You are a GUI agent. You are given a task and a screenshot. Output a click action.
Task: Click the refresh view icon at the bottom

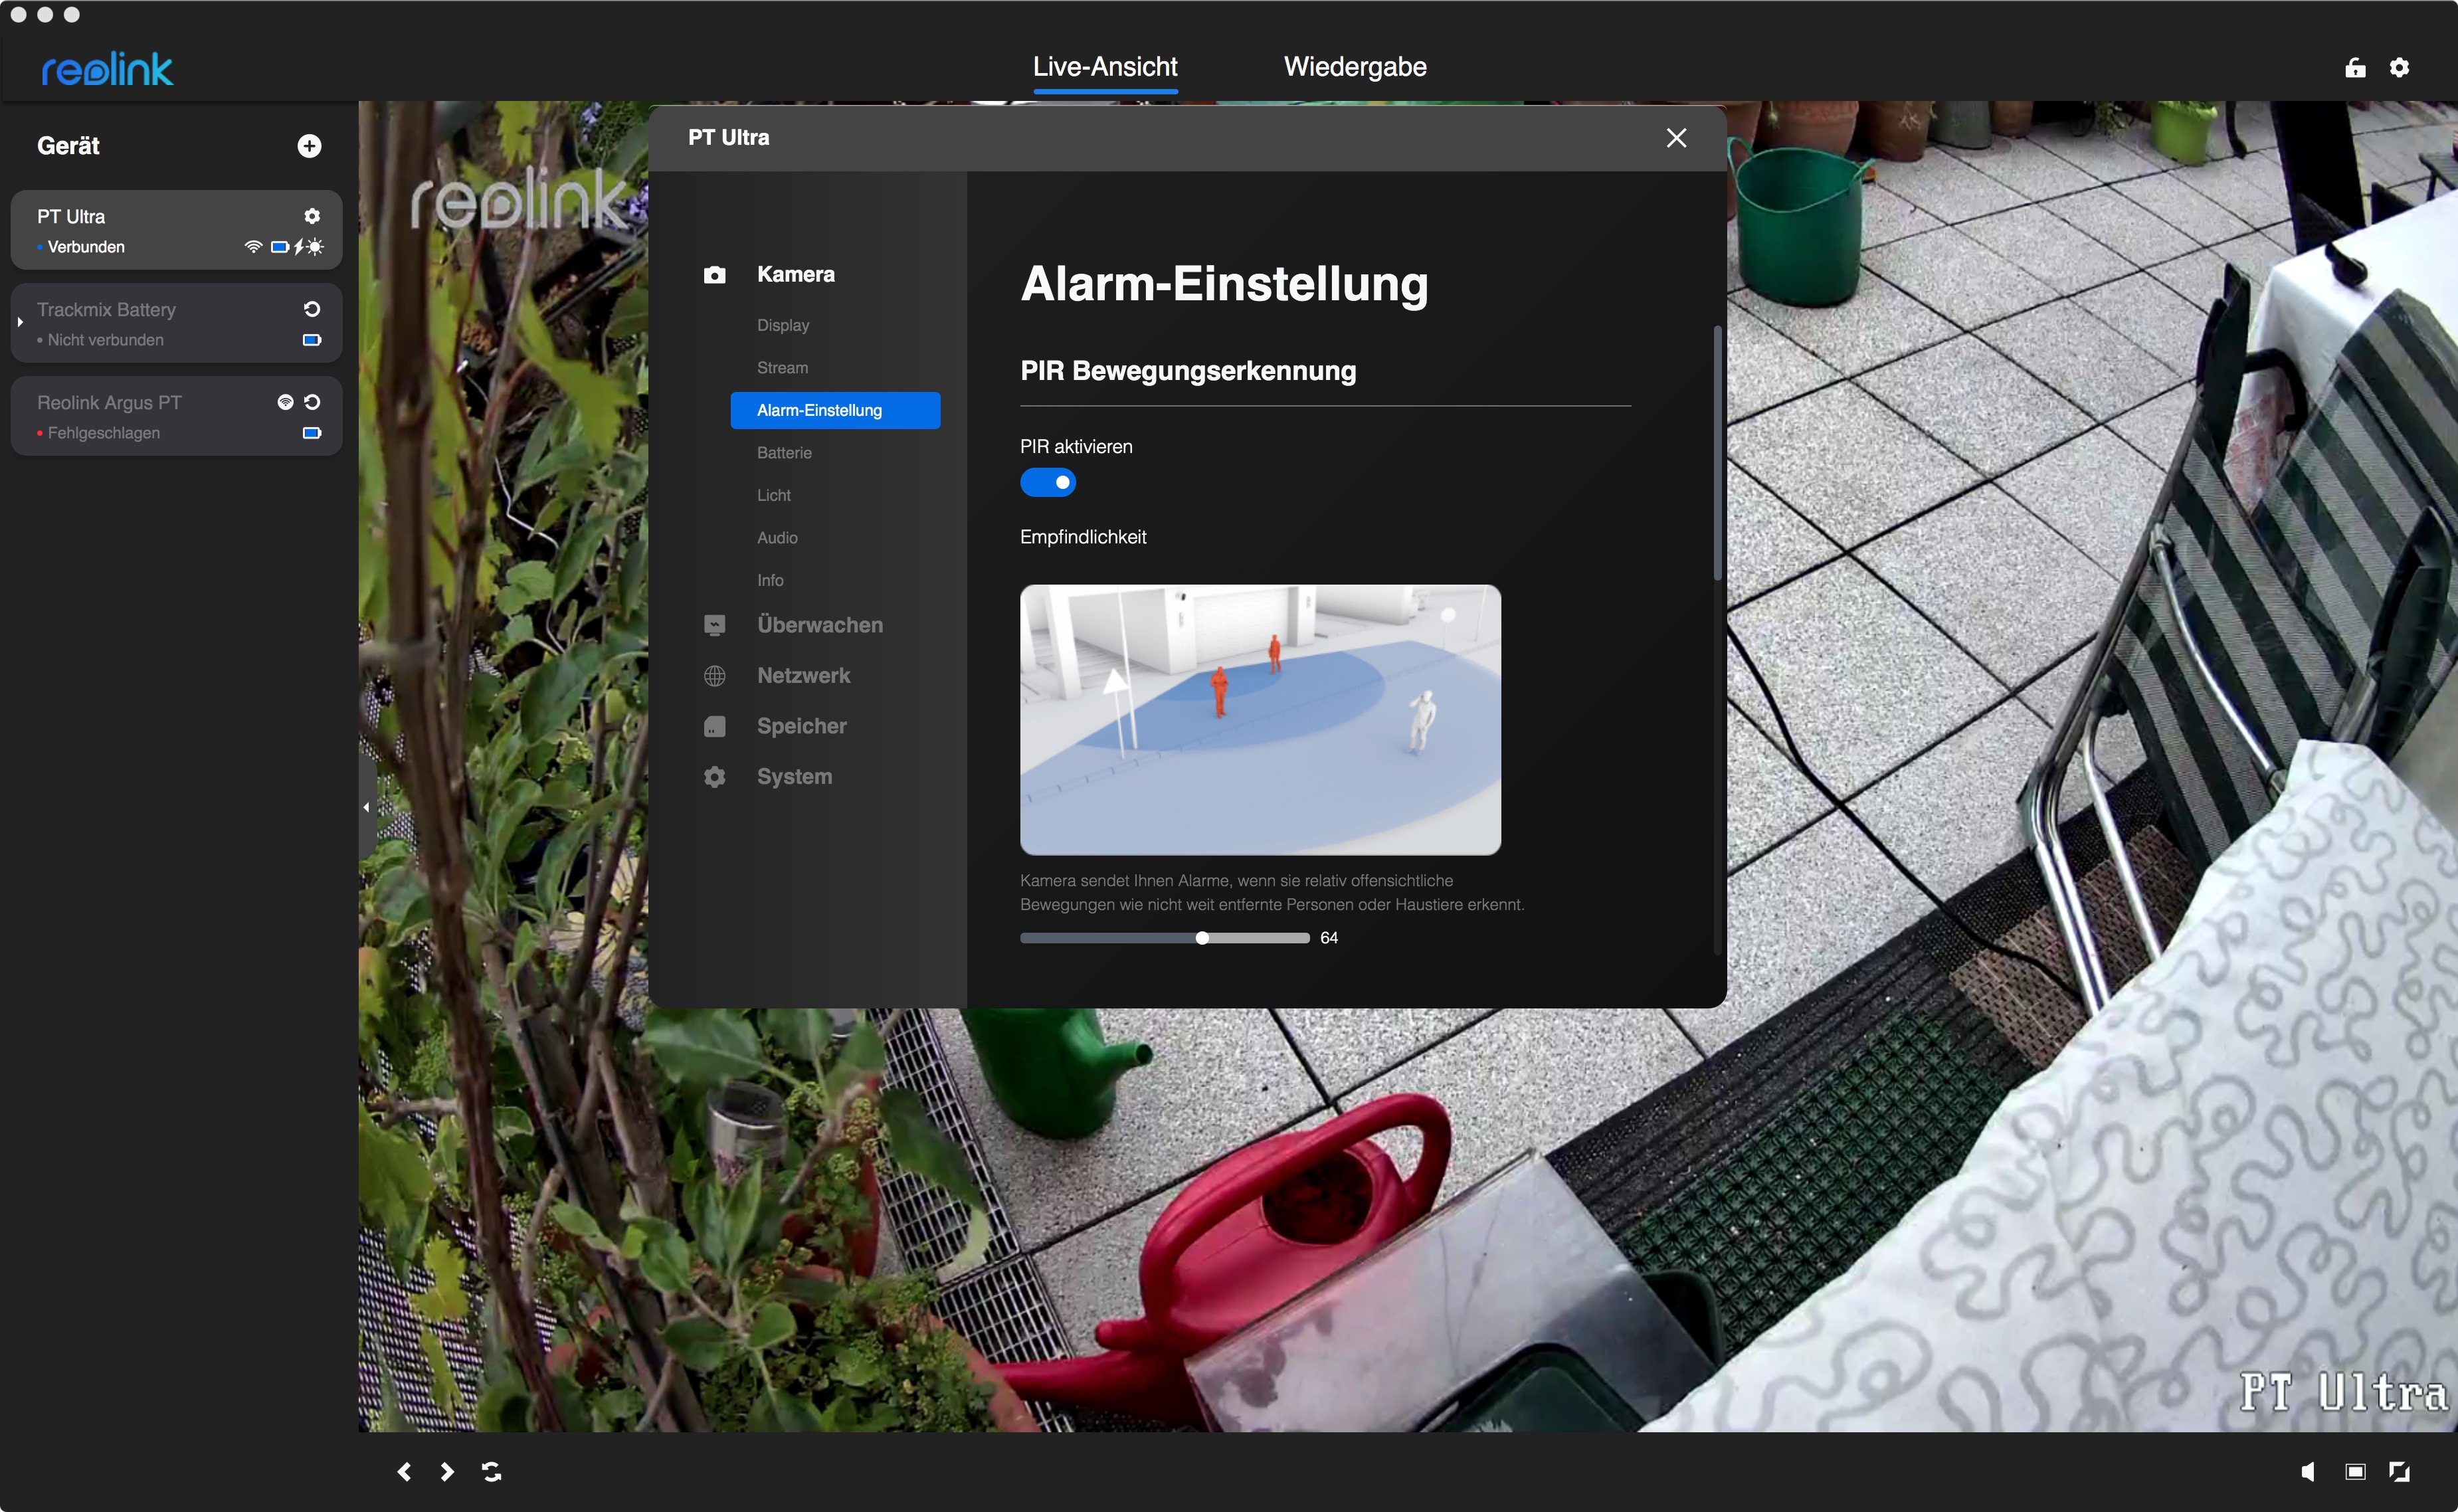491,1471
